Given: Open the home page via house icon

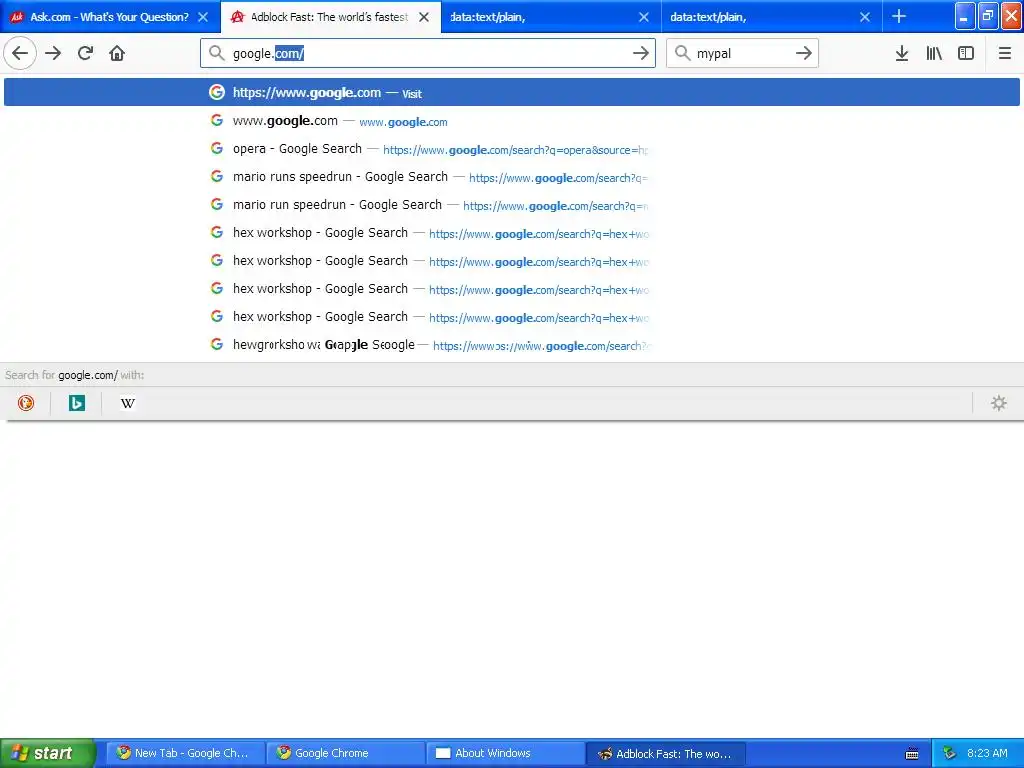Looking at the screenshot, I should (117, 54).
